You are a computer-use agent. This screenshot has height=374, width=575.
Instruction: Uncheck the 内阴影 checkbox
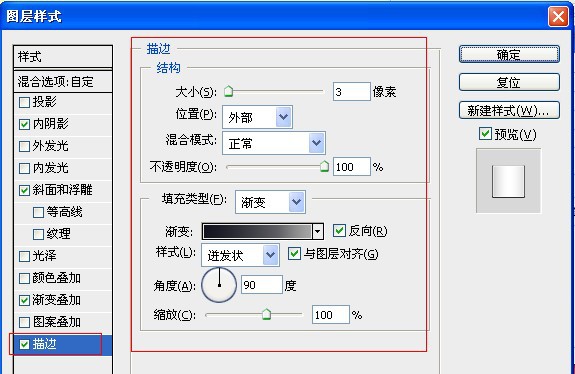(24, 124)
